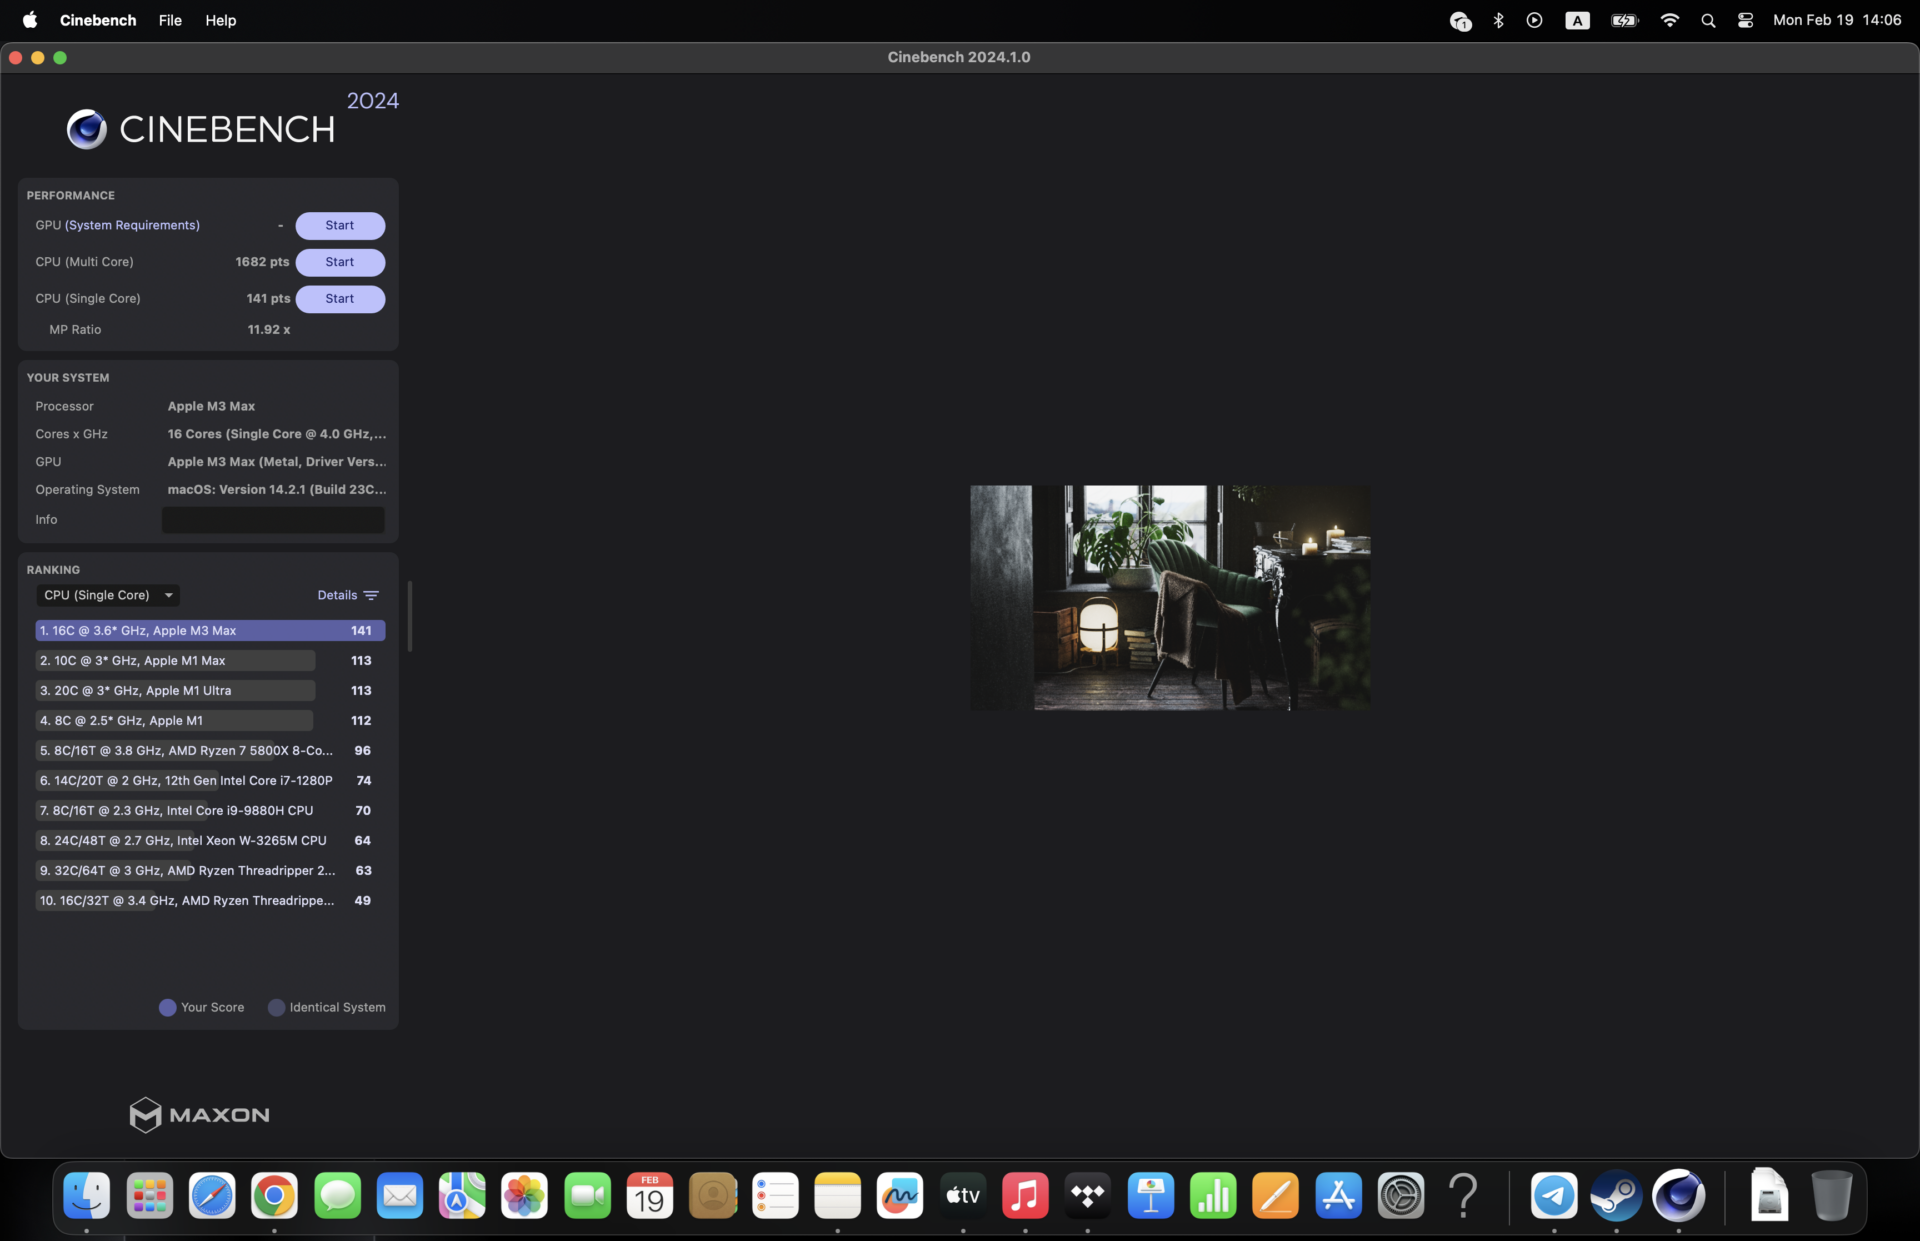This screenshot has width=1920, height=1241.
Task: Click the date and time
Action: point(1837,20)
